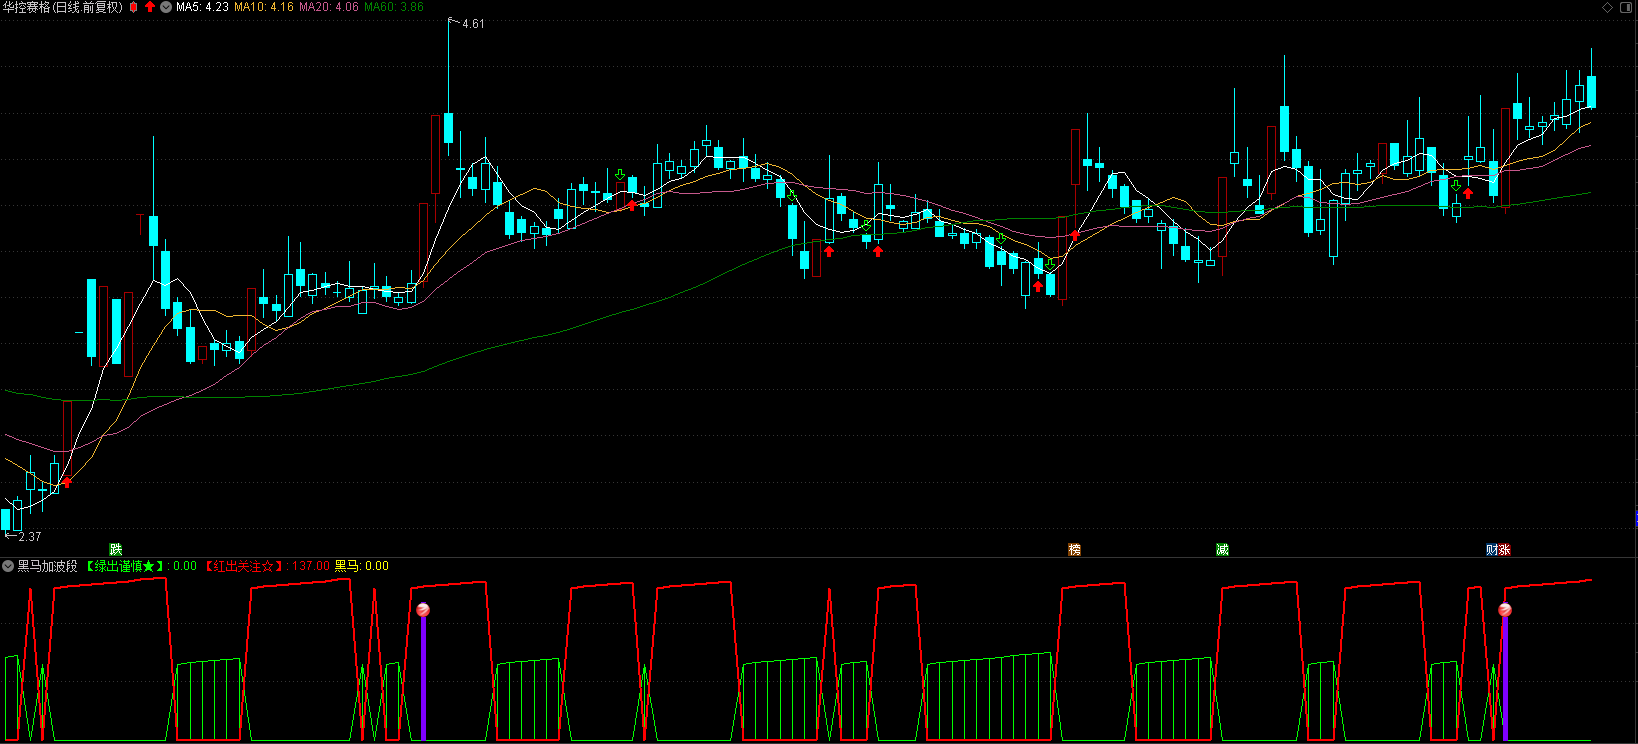Click the 榜 event marker on timeline
The width and height of the screenshot is (1638, 744).
[1075, 550]
